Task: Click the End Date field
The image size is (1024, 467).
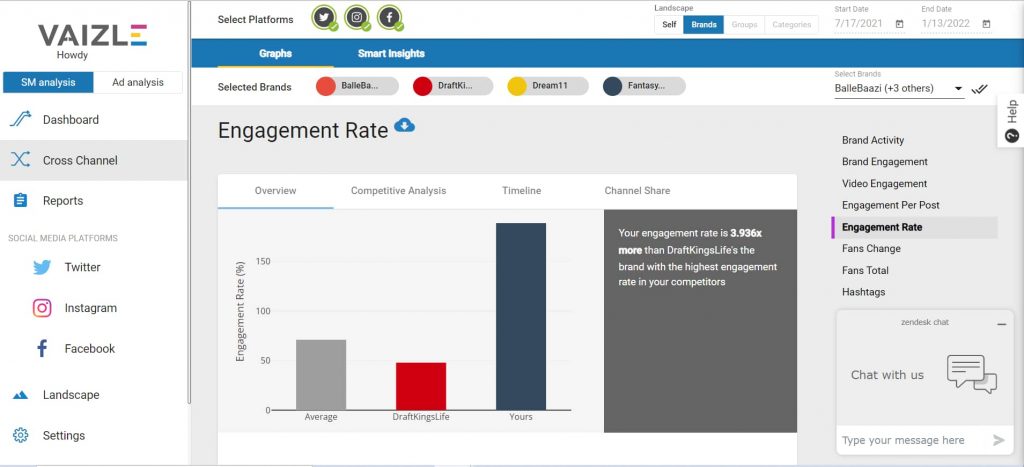Action: 956,24
